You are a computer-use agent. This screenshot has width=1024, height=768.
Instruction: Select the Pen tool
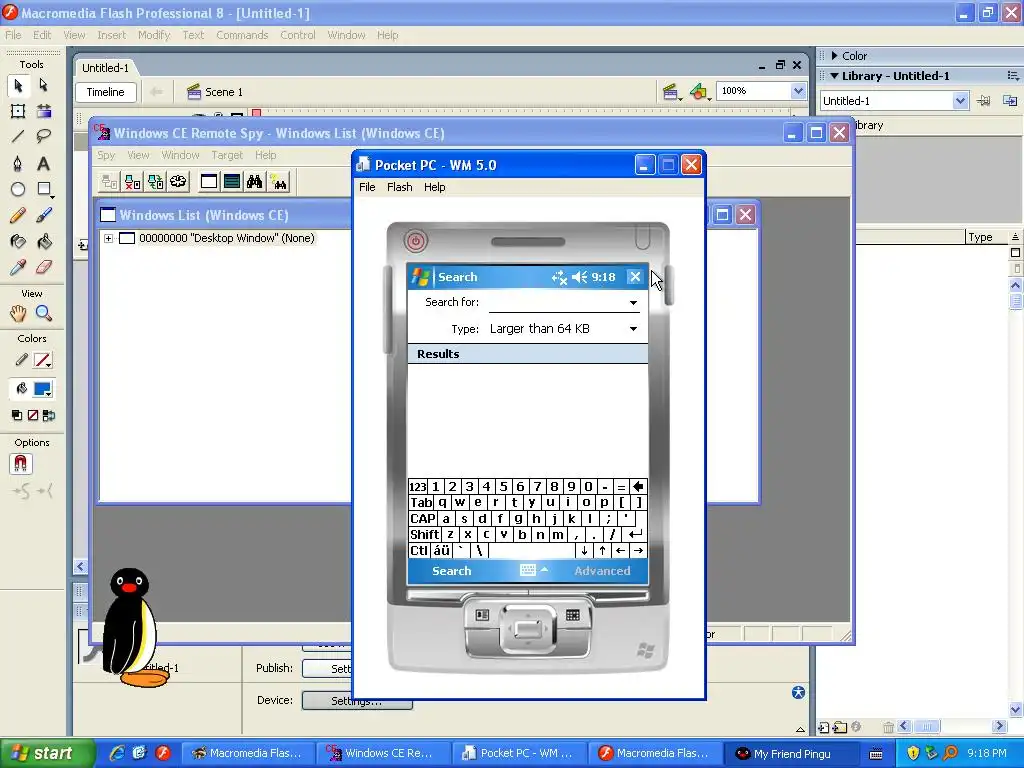[x=18, y=163]
